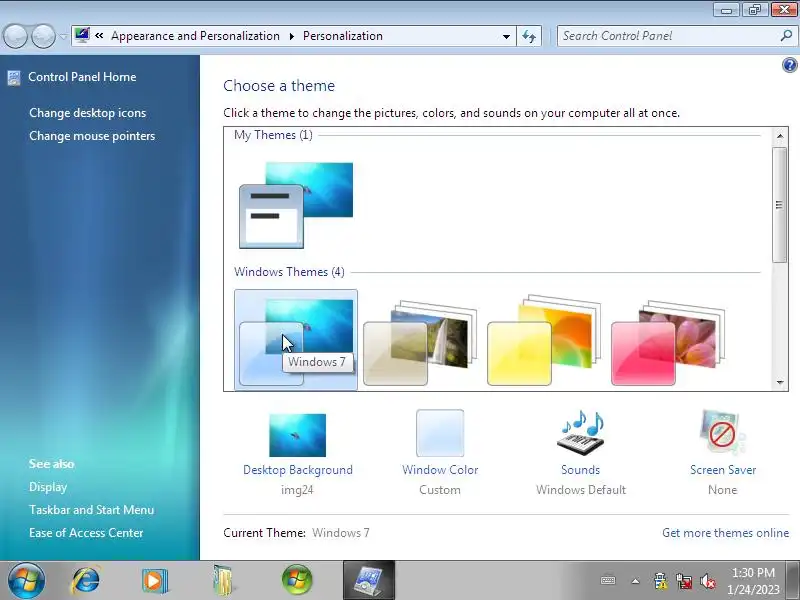
Task: Click the Back navigation button
Action: tap(15, 36)
